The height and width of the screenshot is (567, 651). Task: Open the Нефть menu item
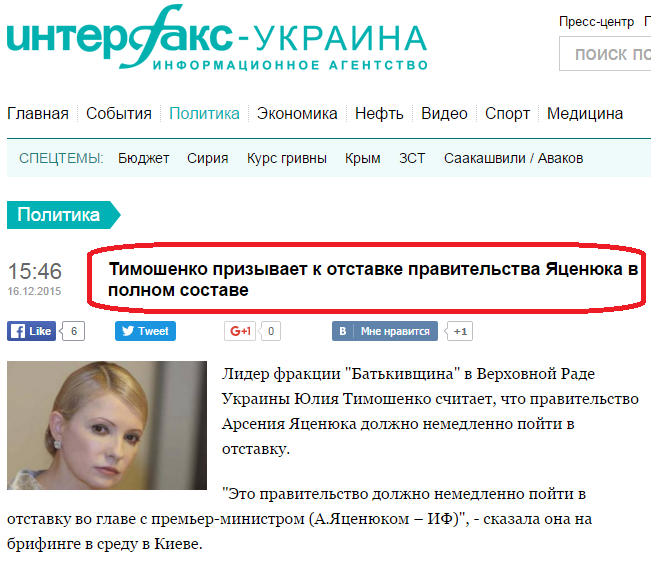pos(379,113)
